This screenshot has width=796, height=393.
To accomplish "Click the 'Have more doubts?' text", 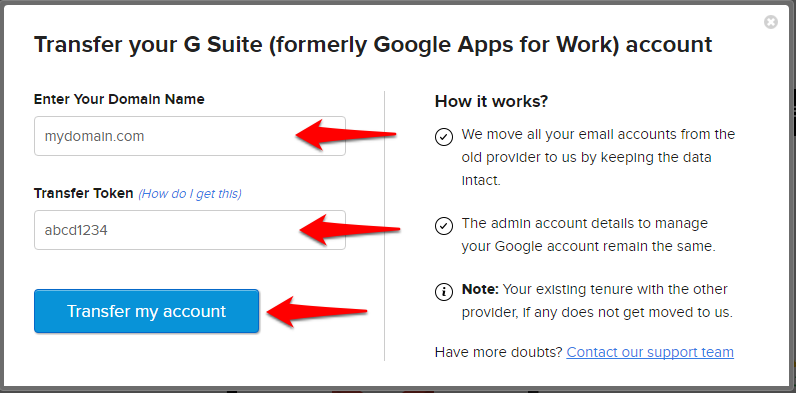I will (499, 352).
